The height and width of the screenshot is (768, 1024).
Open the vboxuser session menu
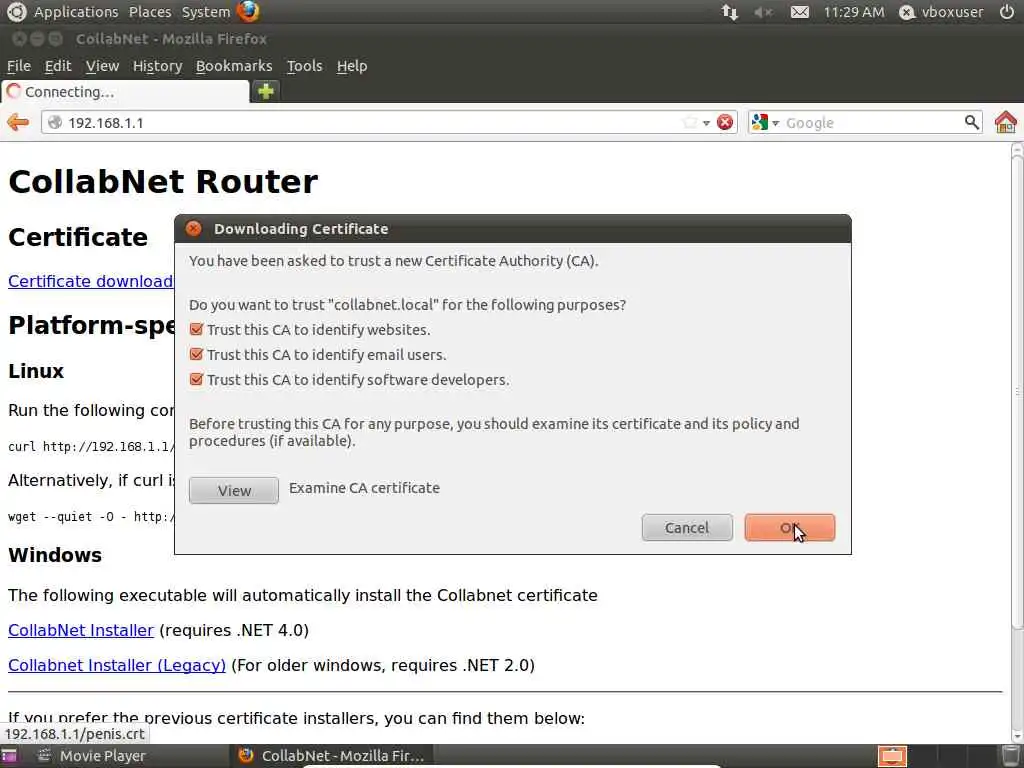tap(941, 12)
